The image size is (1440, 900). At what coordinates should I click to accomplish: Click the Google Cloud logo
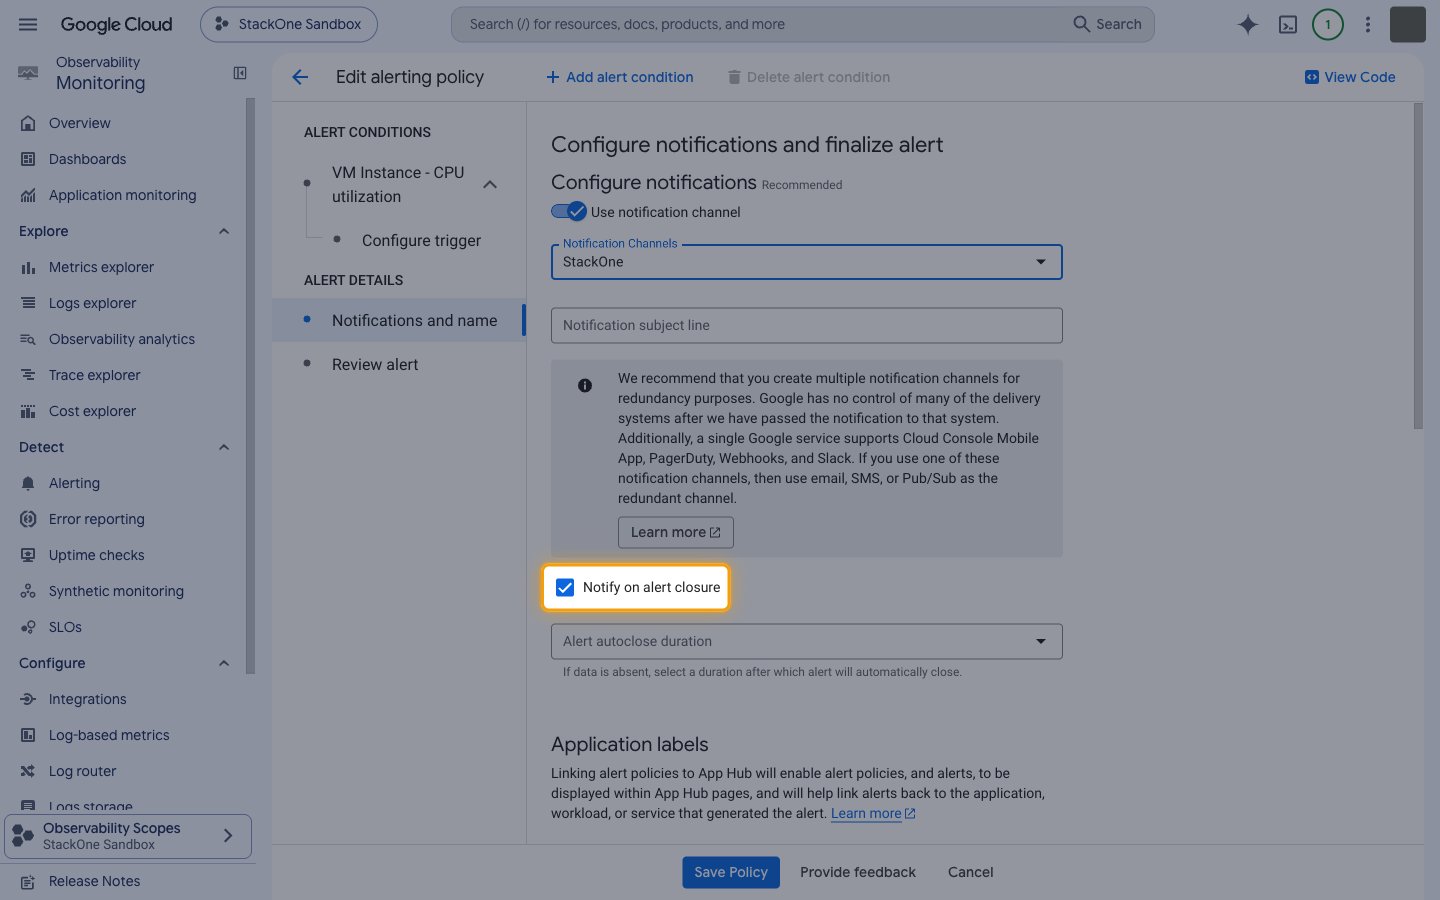click(116, 24)
